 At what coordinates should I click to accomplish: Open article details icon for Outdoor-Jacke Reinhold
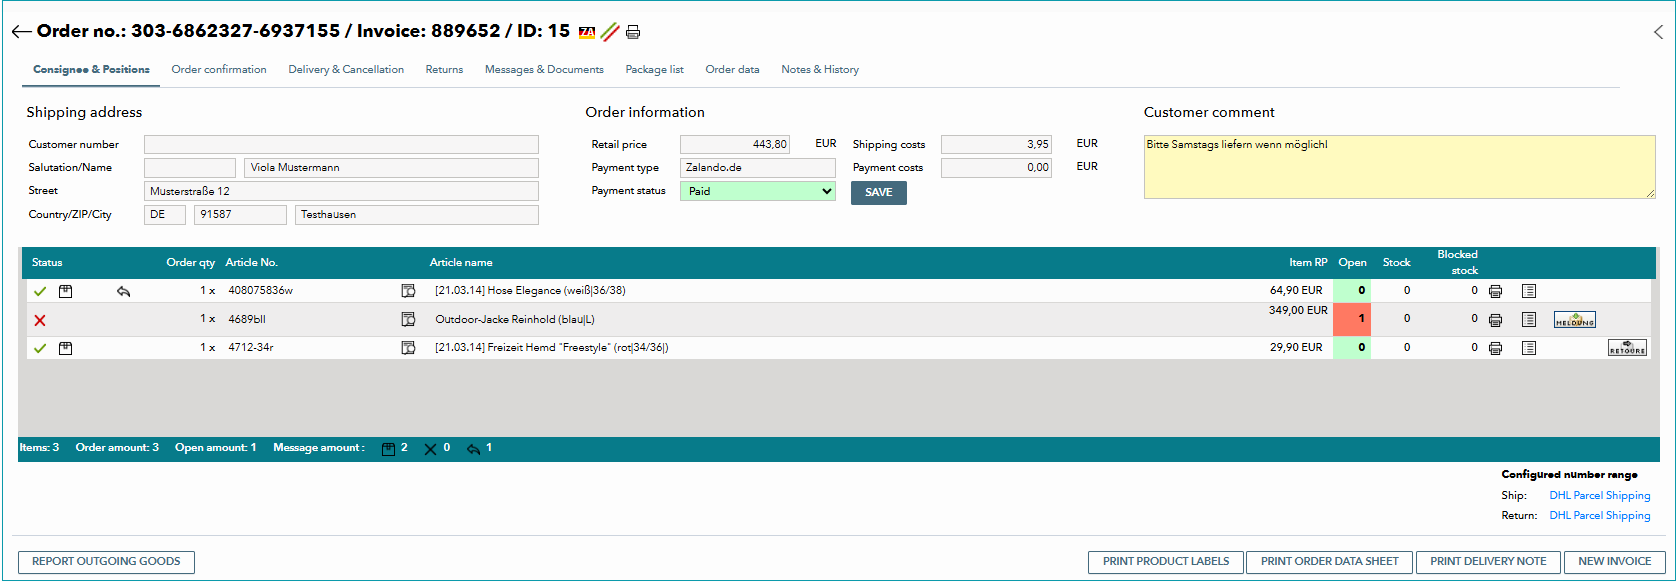click(408, 319)
